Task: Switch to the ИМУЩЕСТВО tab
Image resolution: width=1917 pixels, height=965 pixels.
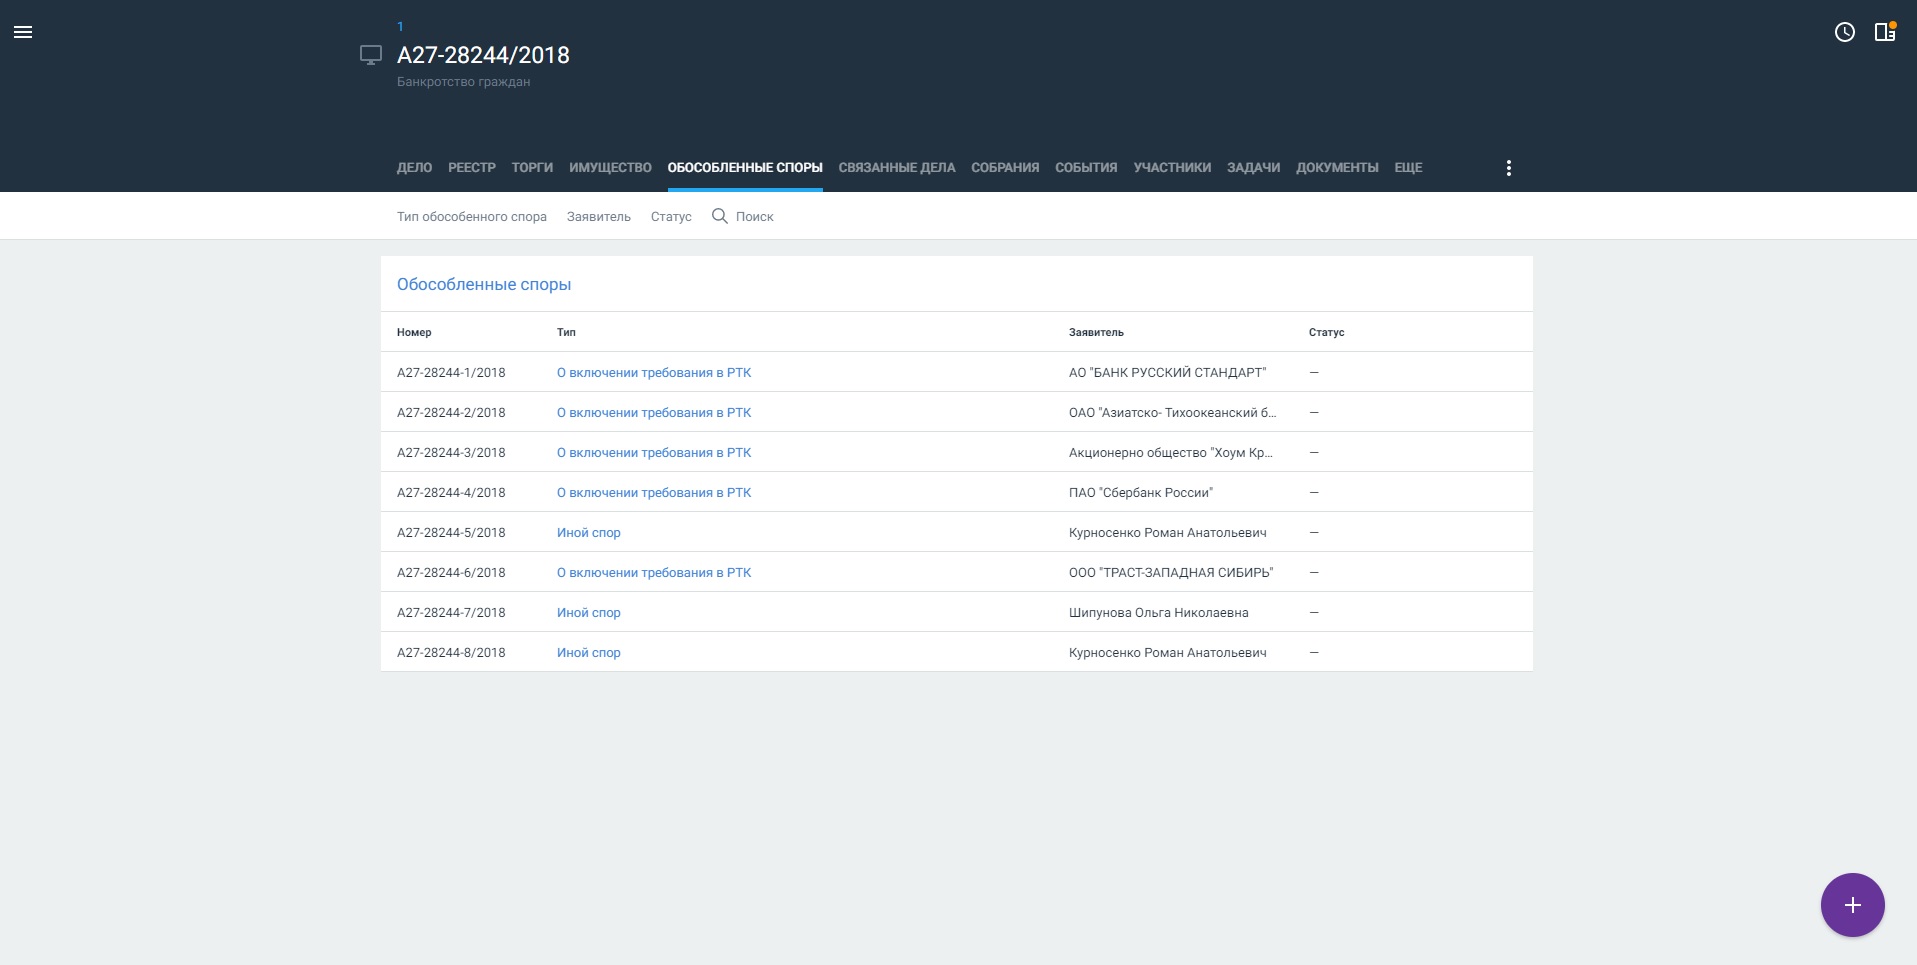Action: tap(610, 168)
